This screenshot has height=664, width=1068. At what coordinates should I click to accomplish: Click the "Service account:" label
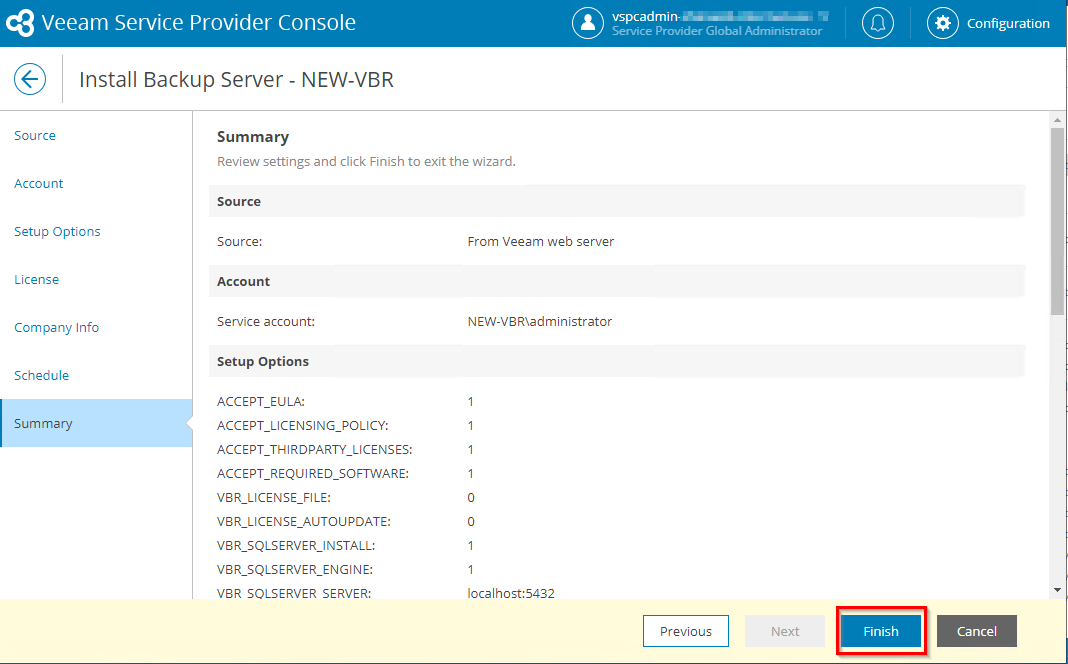[x=266, y=321]
